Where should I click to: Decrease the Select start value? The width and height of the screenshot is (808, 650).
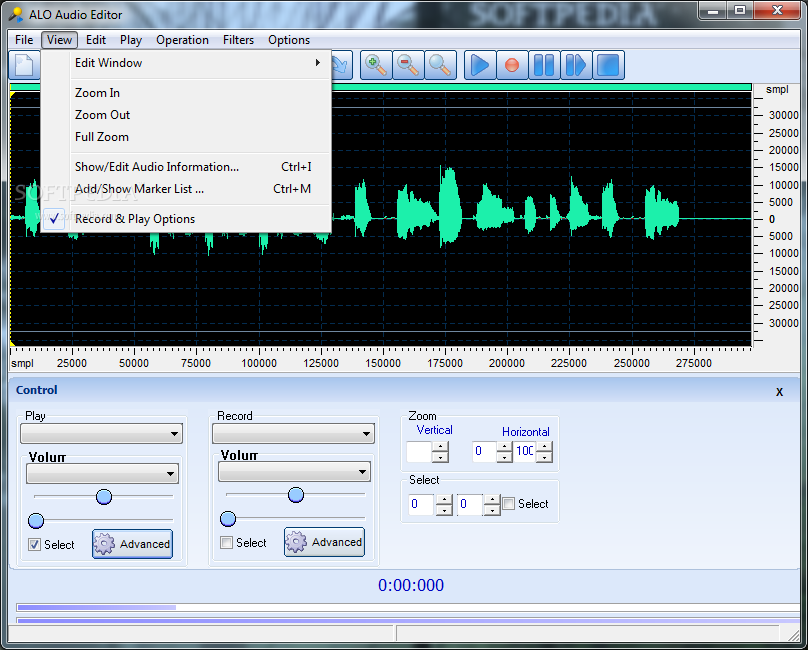point(444,510)
